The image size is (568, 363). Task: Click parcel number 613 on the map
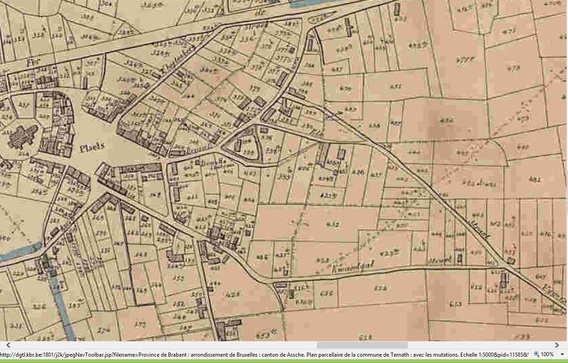(x=455, y=304)
